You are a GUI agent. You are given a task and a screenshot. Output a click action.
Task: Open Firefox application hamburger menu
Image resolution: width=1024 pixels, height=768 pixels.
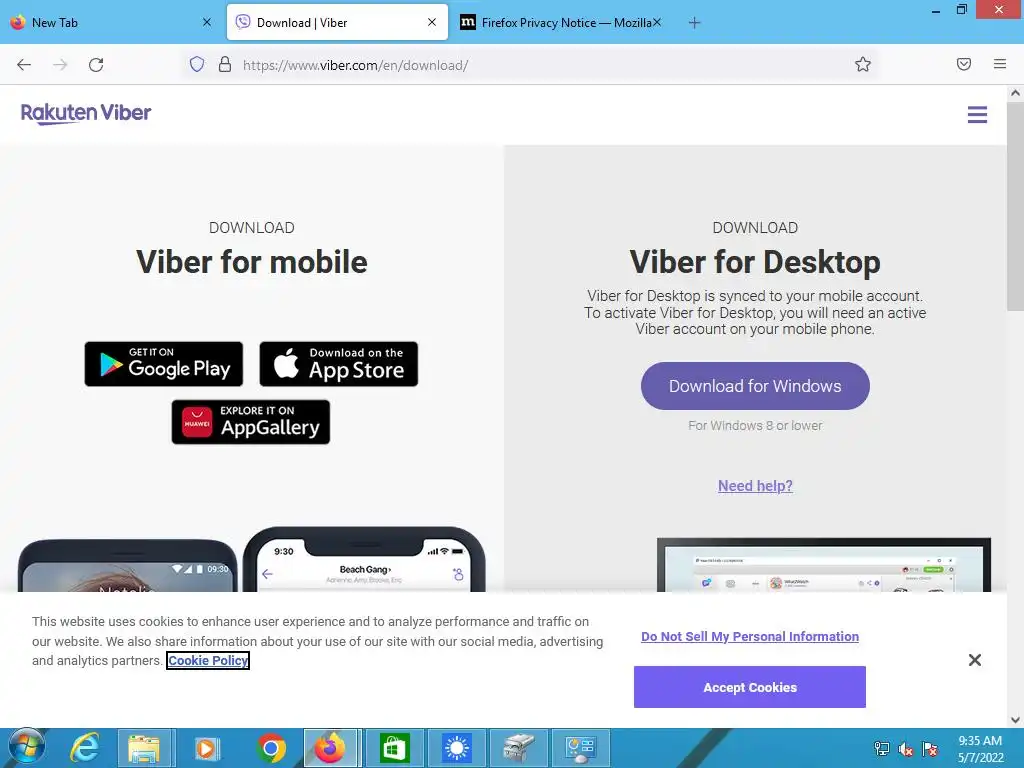(x=999, y=64)
